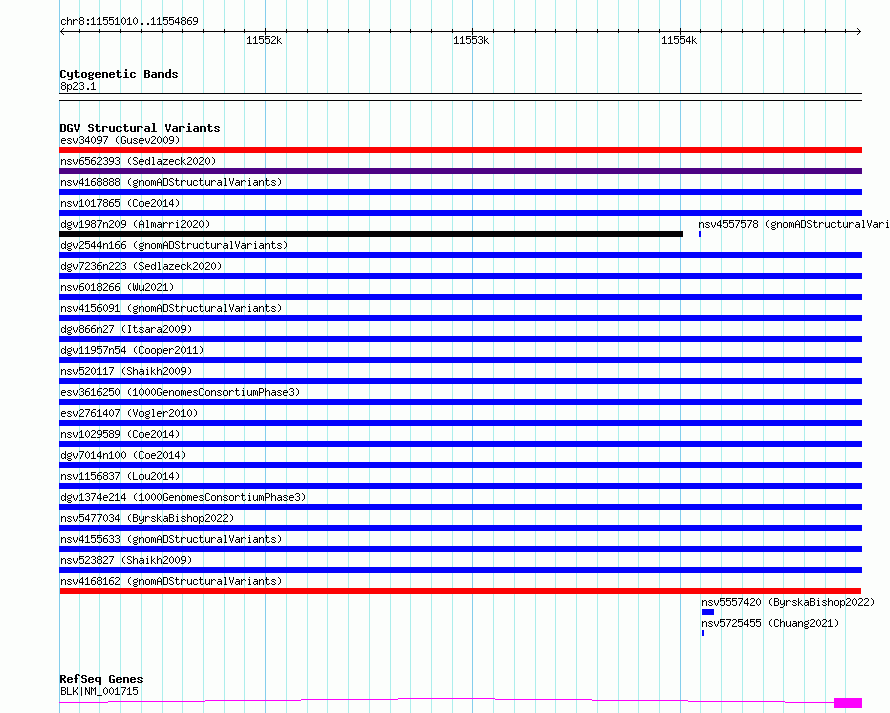The width and height of the screenshot is (890, 713).
Task: Click nsv5557420 (ByrskaBishop2022) label
Action: pyautogui.click(x=788, y=602)
